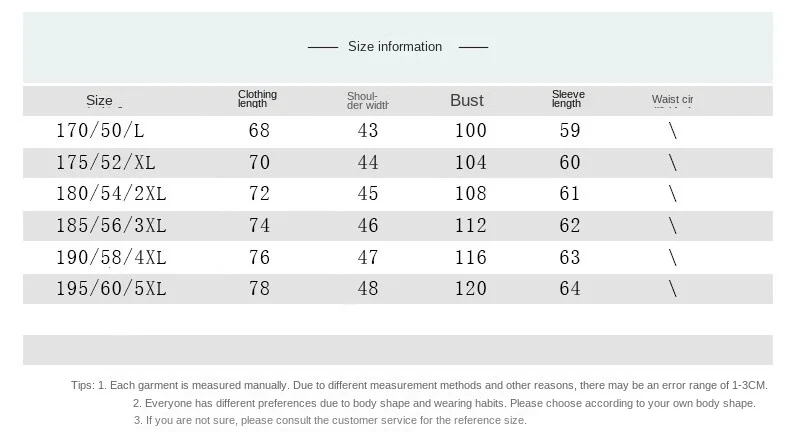Click the bust value 116
Image resolution: width=790 pixels, height=441 pixels.
tap(470, 258)
